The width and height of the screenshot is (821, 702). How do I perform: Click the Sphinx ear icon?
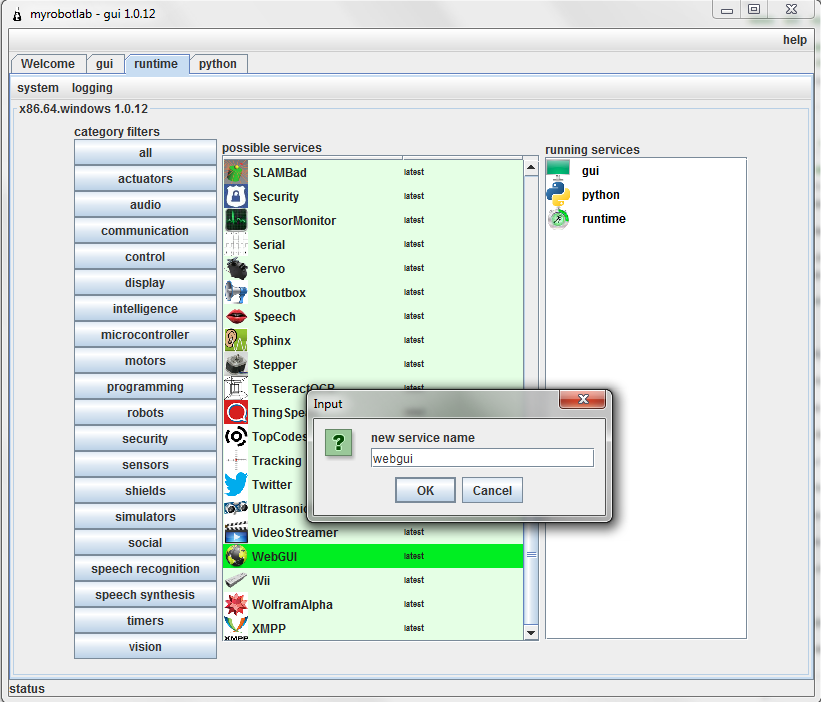236,341
